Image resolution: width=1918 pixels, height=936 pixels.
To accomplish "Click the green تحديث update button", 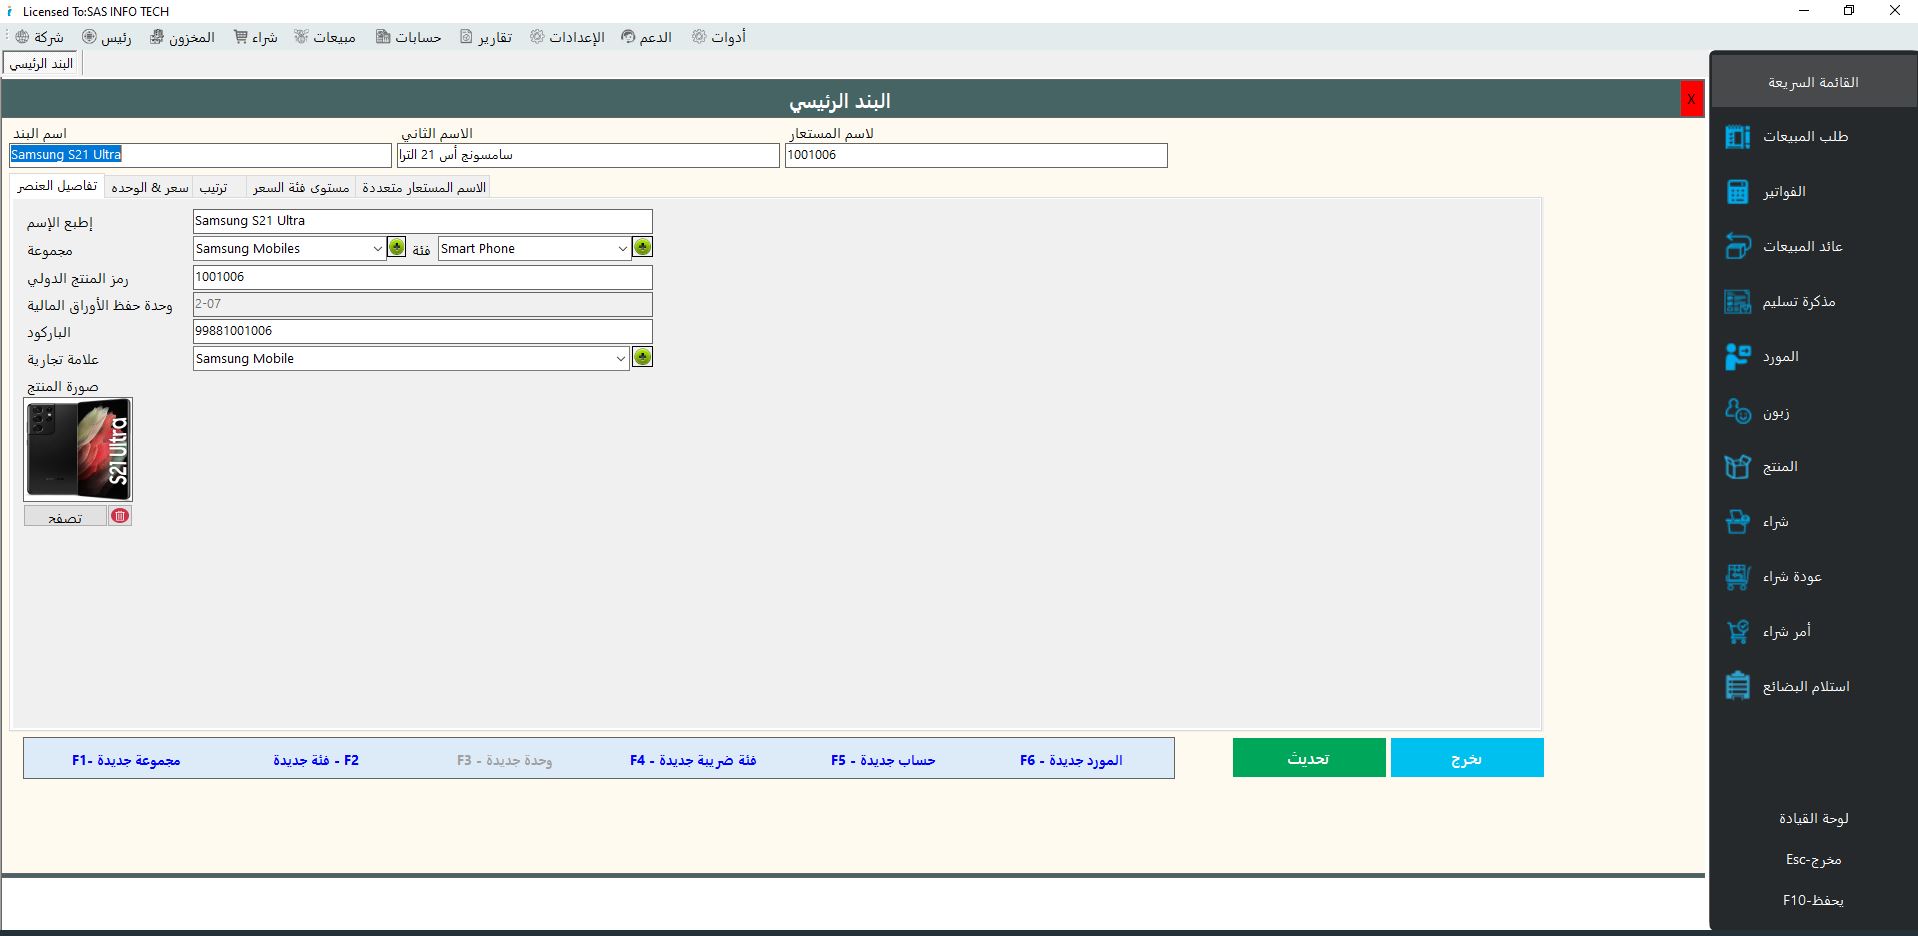I will (x=1309, y=758).
